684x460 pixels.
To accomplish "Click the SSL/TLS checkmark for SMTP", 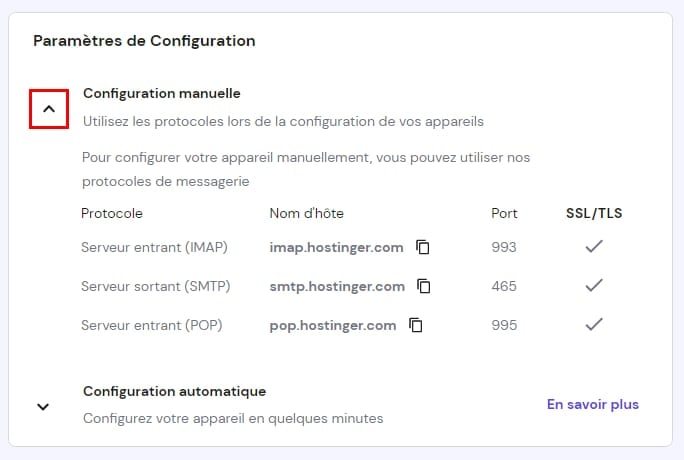I will [594, 285].
